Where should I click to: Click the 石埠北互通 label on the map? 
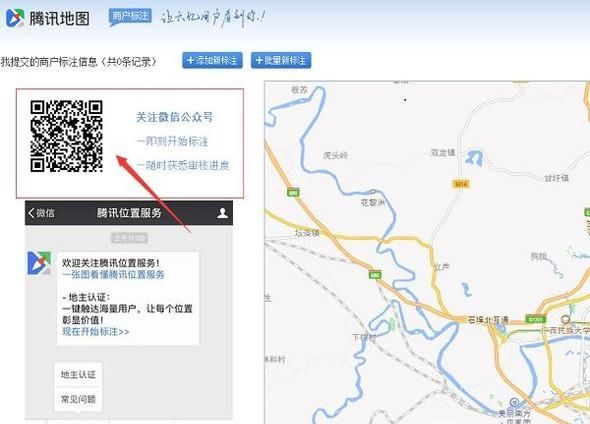pos(488,320)
